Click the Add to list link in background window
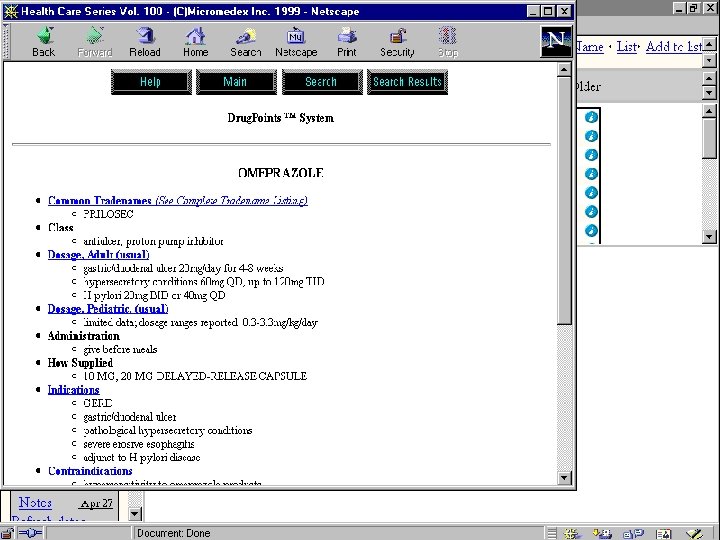The height and width of the screenshot is (540, 720). point(674,46)
